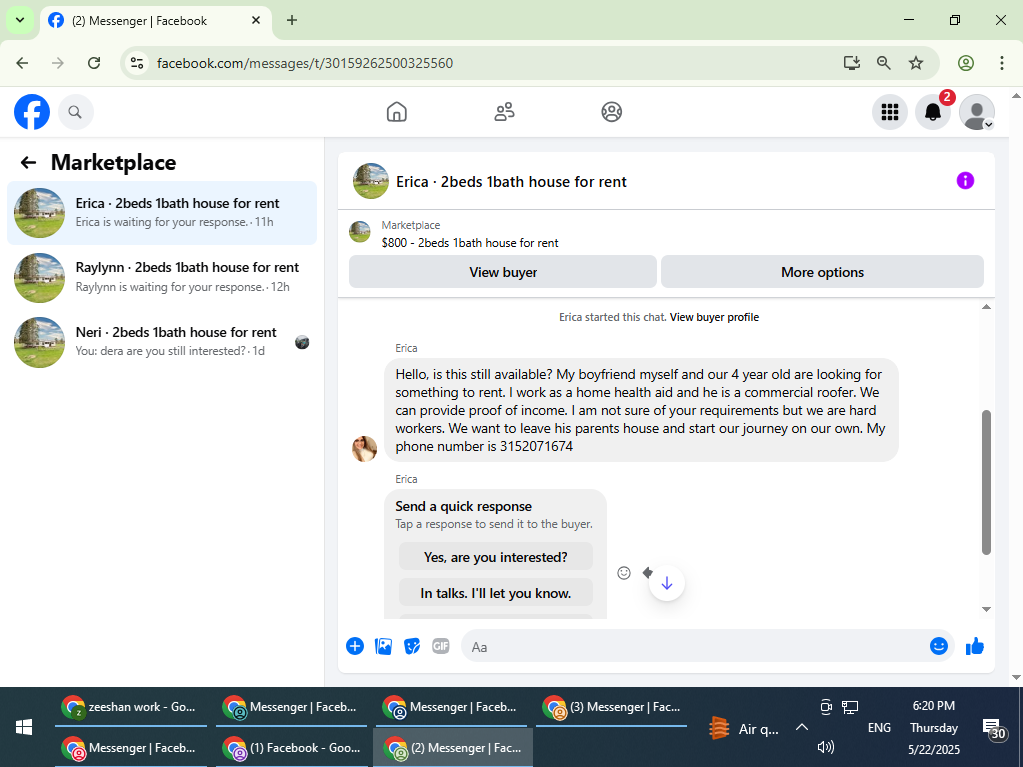Open a new browser tab

pos(292,20)
